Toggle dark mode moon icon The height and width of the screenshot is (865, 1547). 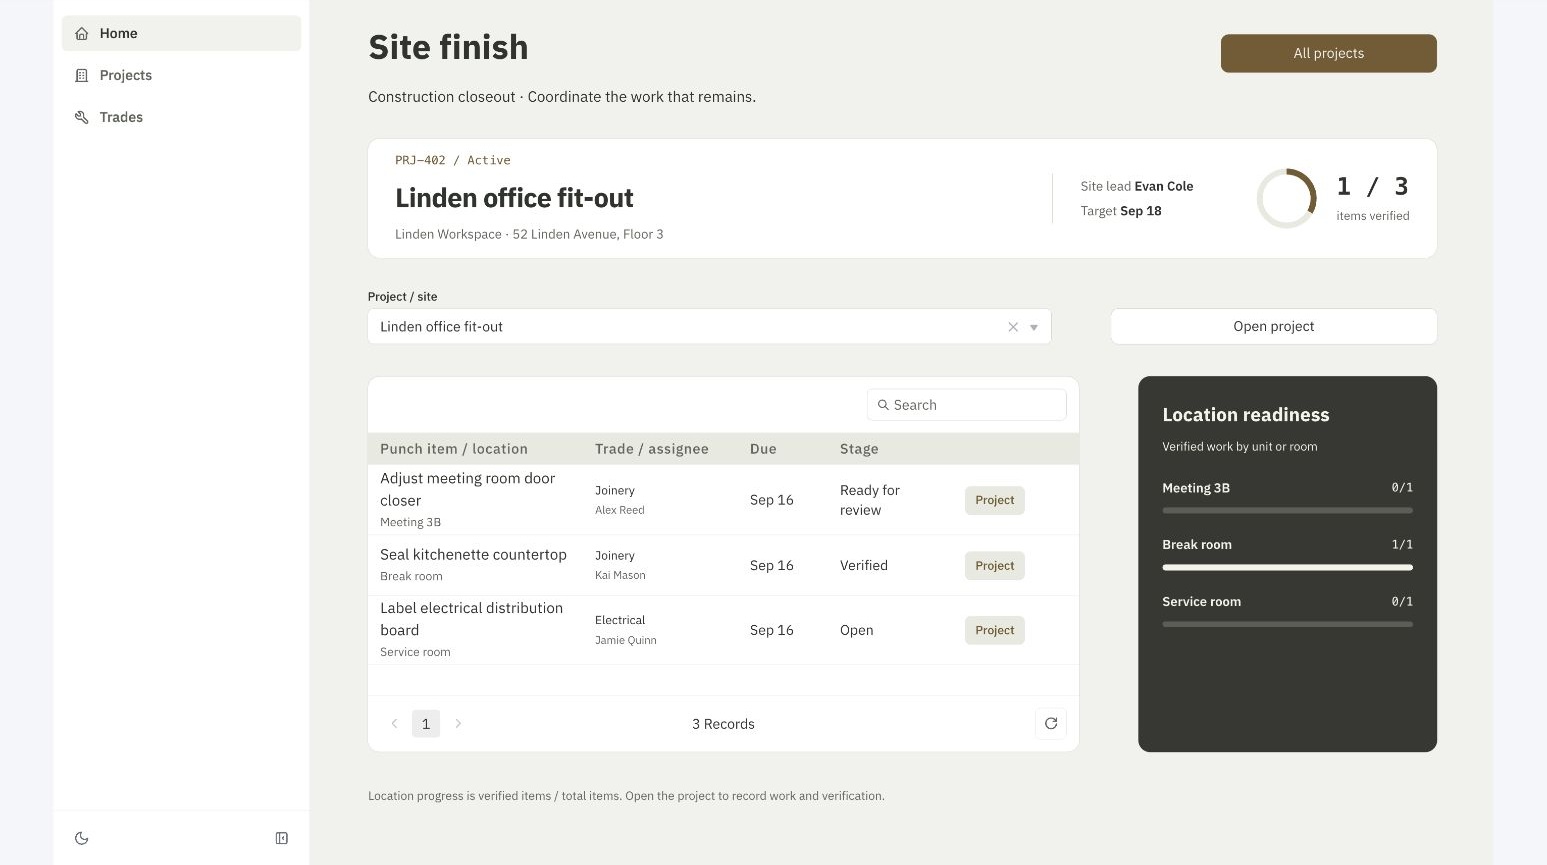pyautogui.click(x=82, y=838)
